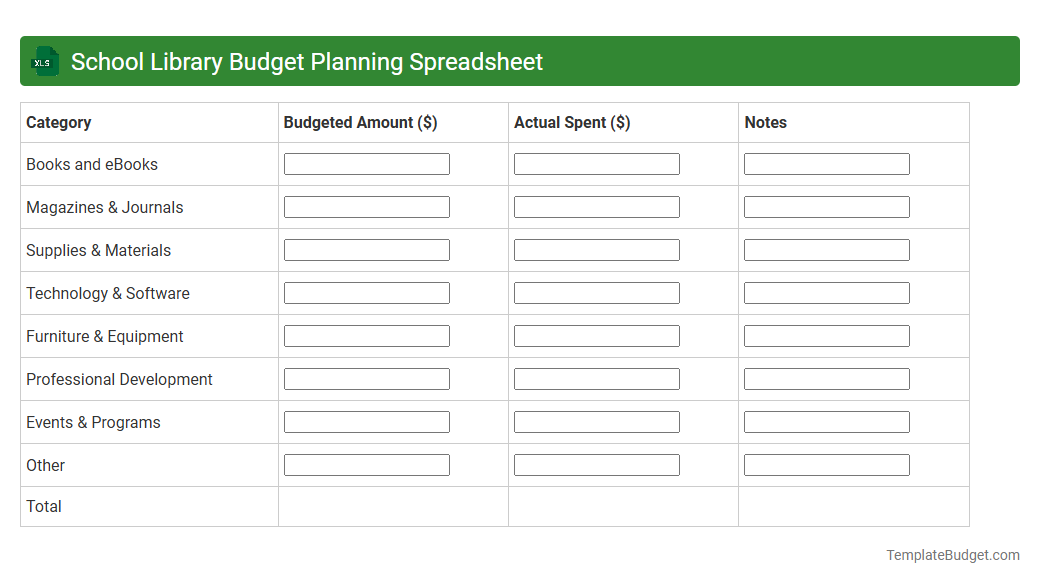Click the green XLS file icon
This screenshot has height=584, width=1040.
(x=44, y=61)
